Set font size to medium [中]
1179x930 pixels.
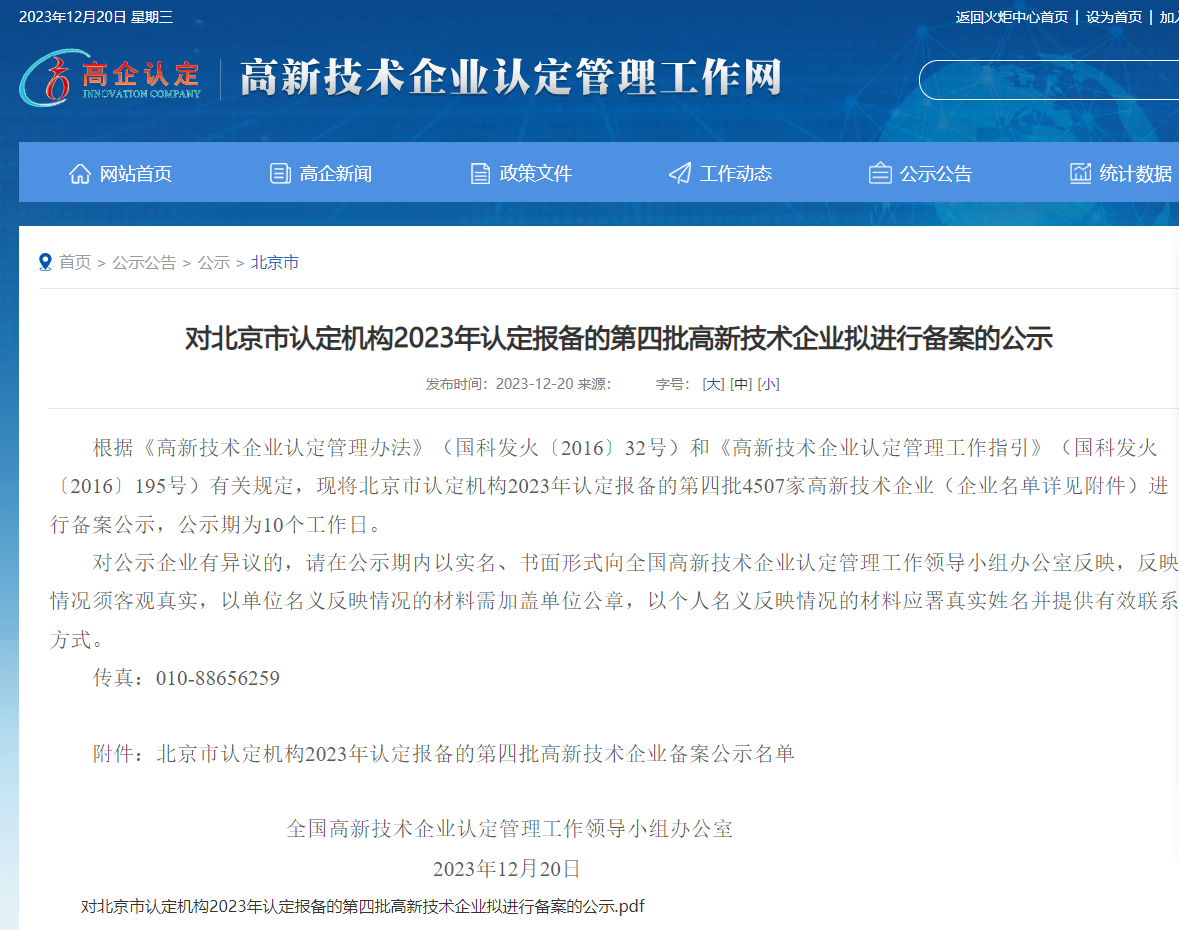(741, 384)
